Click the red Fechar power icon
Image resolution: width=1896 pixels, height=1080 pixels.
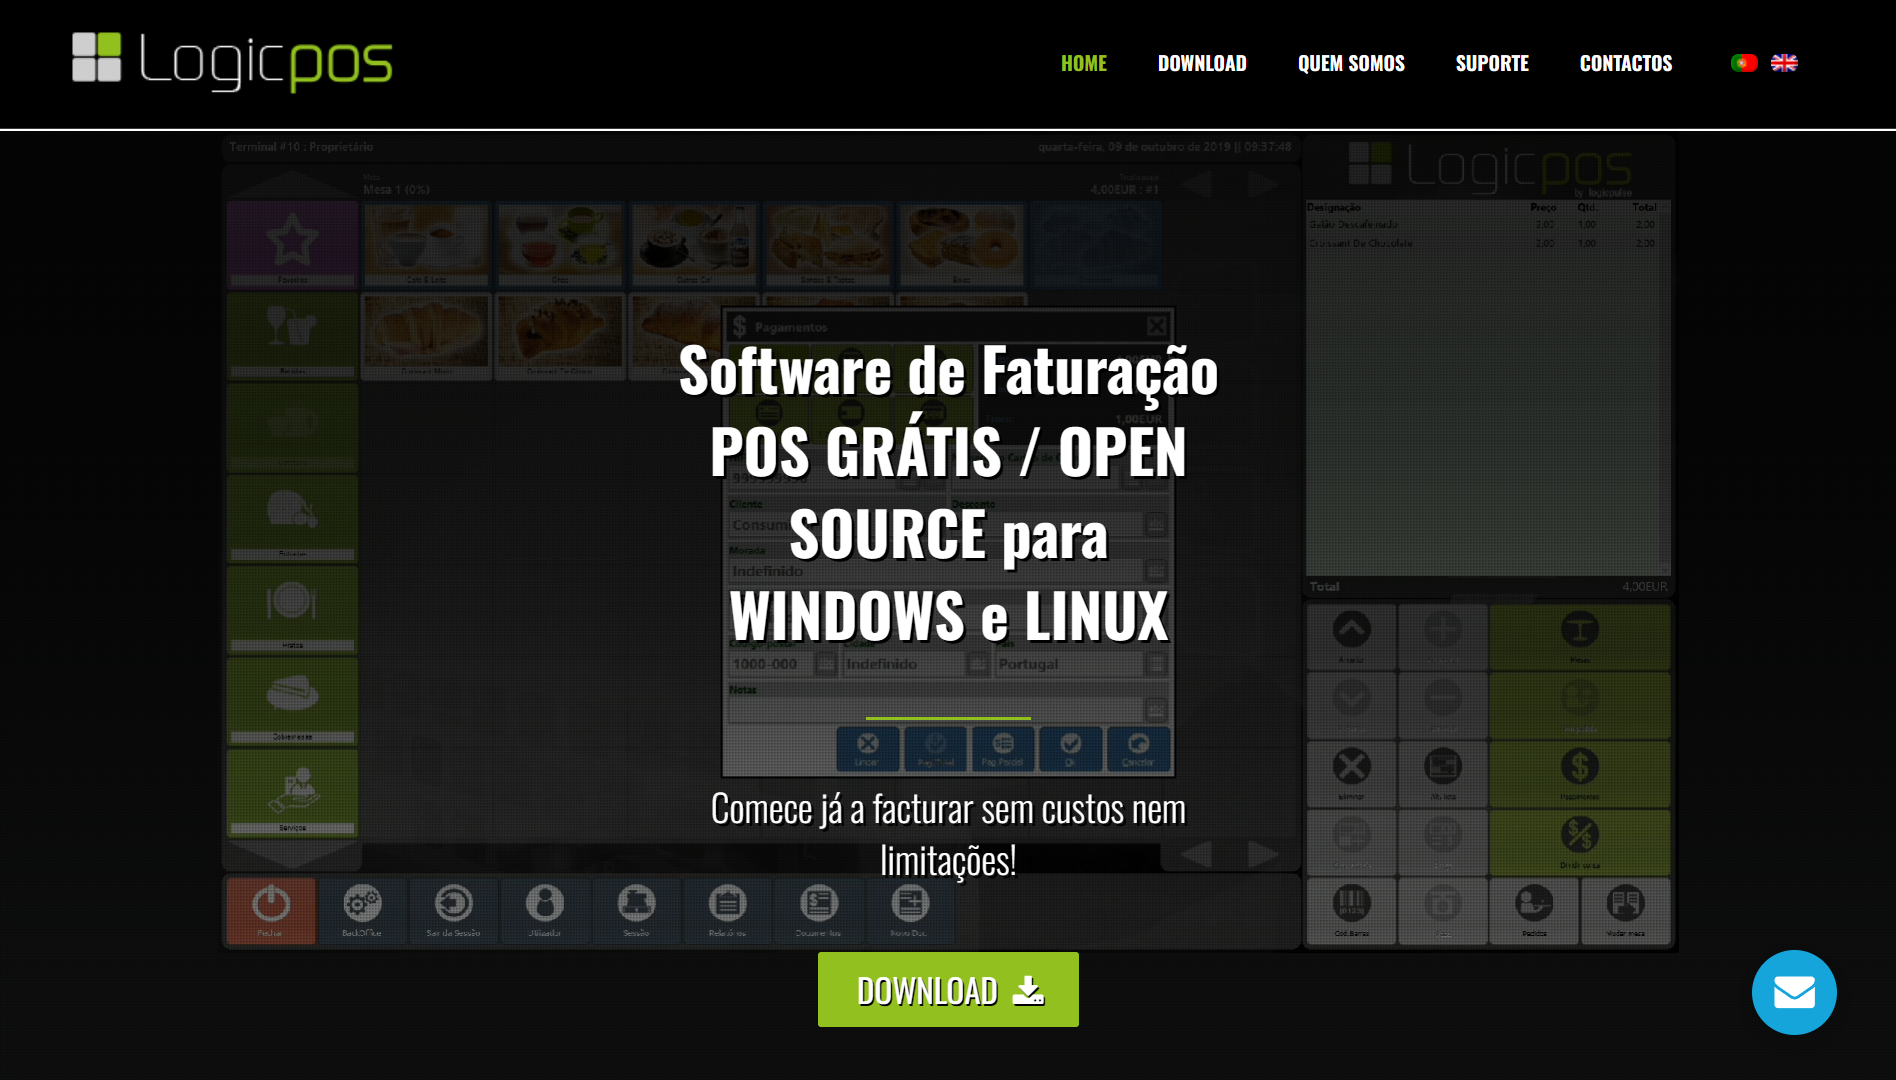[271, 908]
